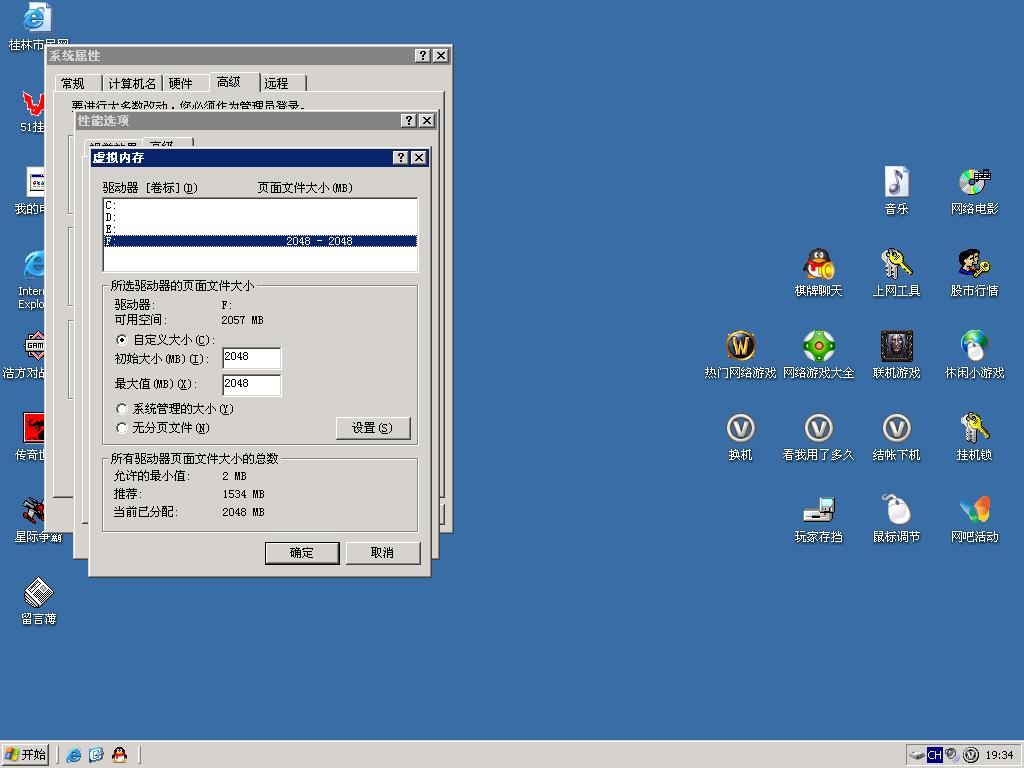This screenshot has width=1024, height=768.
Task: Click the 初始大小 input field
Action: (x=251, y=358)
